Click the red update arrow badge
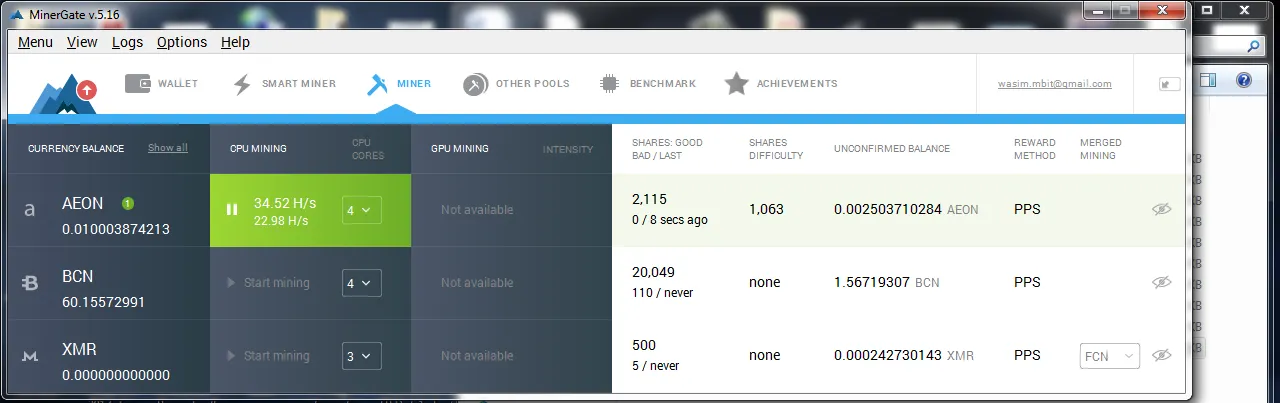The width and height of the screenshot is (1280, 403). (87, 90)
